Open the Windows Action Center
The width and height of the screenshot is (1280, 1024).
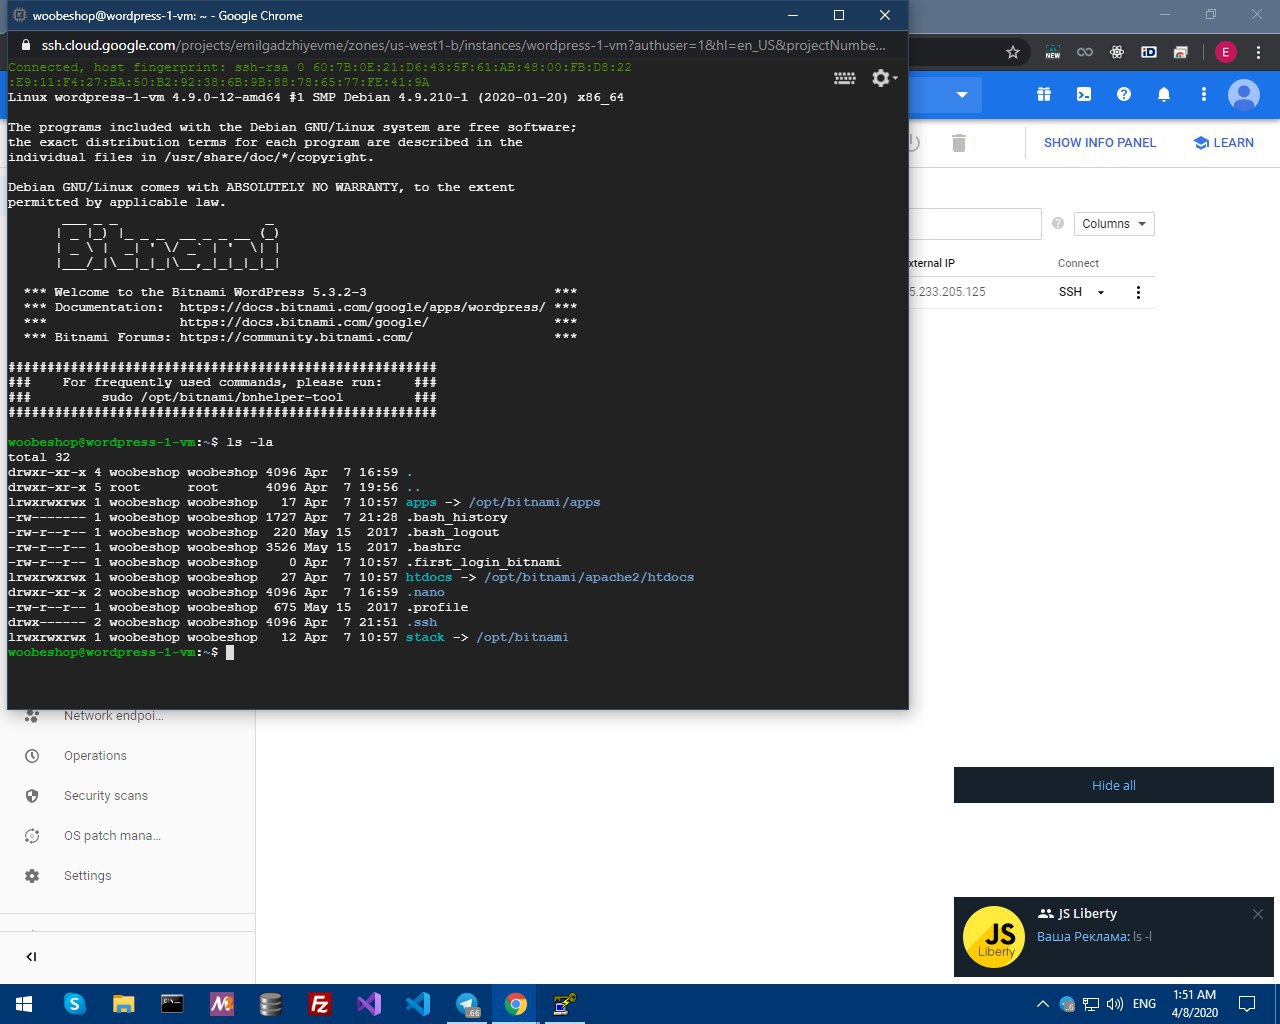point(1247,1004)
